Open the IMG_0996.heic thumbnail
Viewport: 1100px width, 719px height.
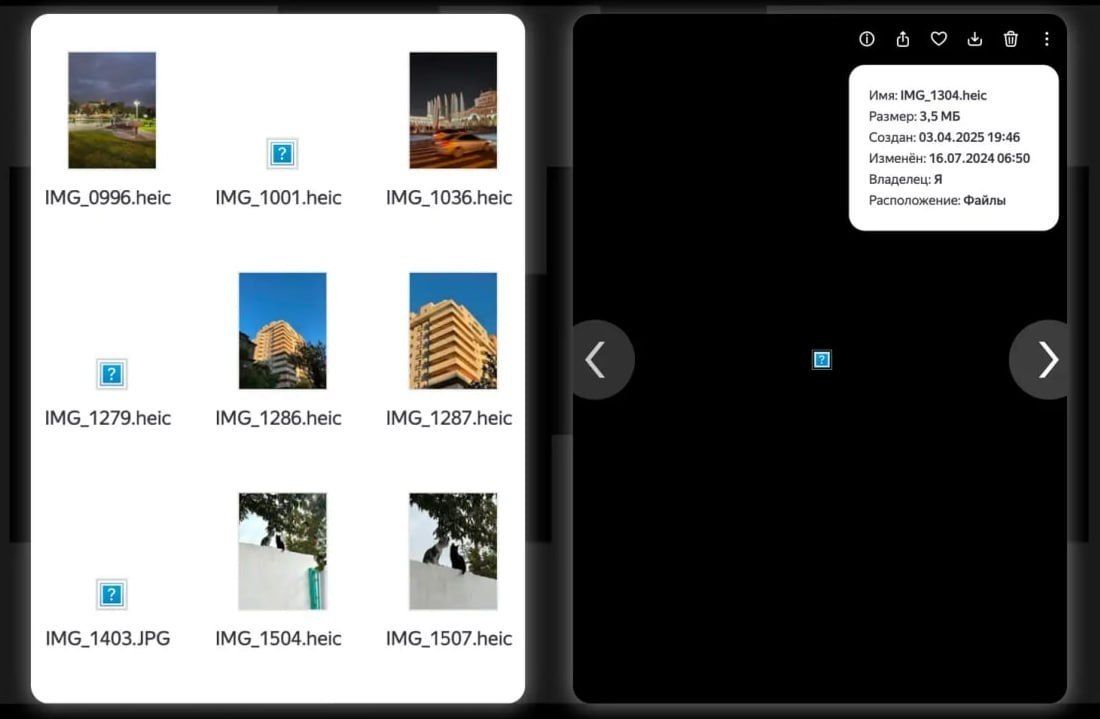[x=112, y=110]
